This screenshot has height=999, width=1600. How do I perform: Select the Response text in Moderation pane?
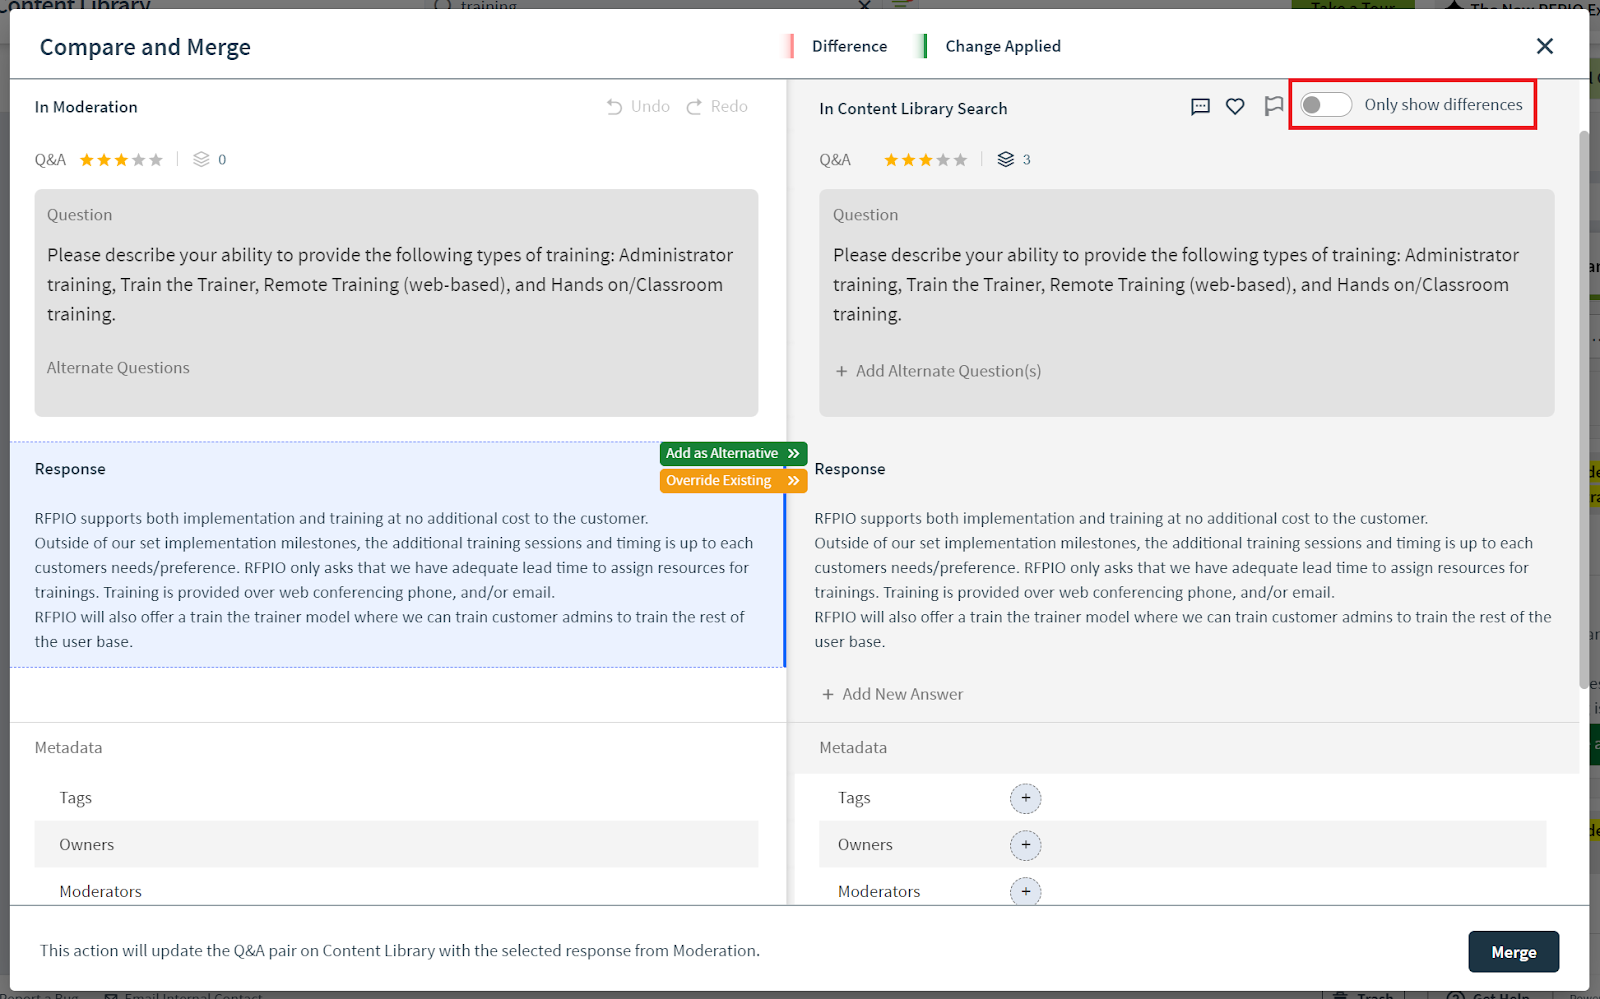point(395,580)
